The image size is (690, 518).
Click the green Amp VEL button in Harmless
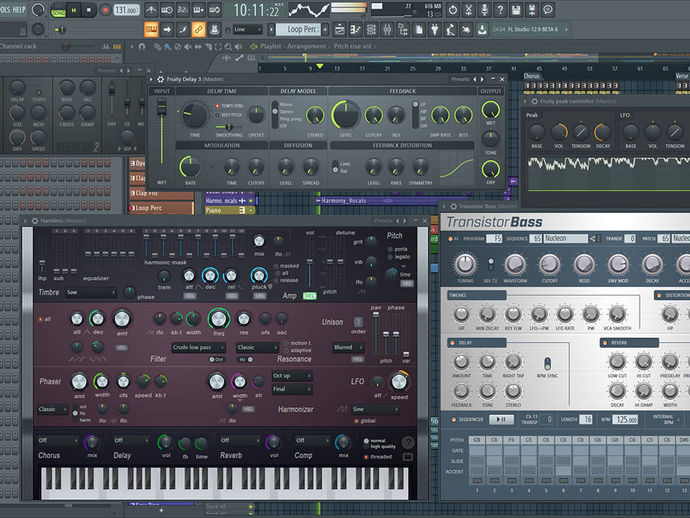click(310, 296)
